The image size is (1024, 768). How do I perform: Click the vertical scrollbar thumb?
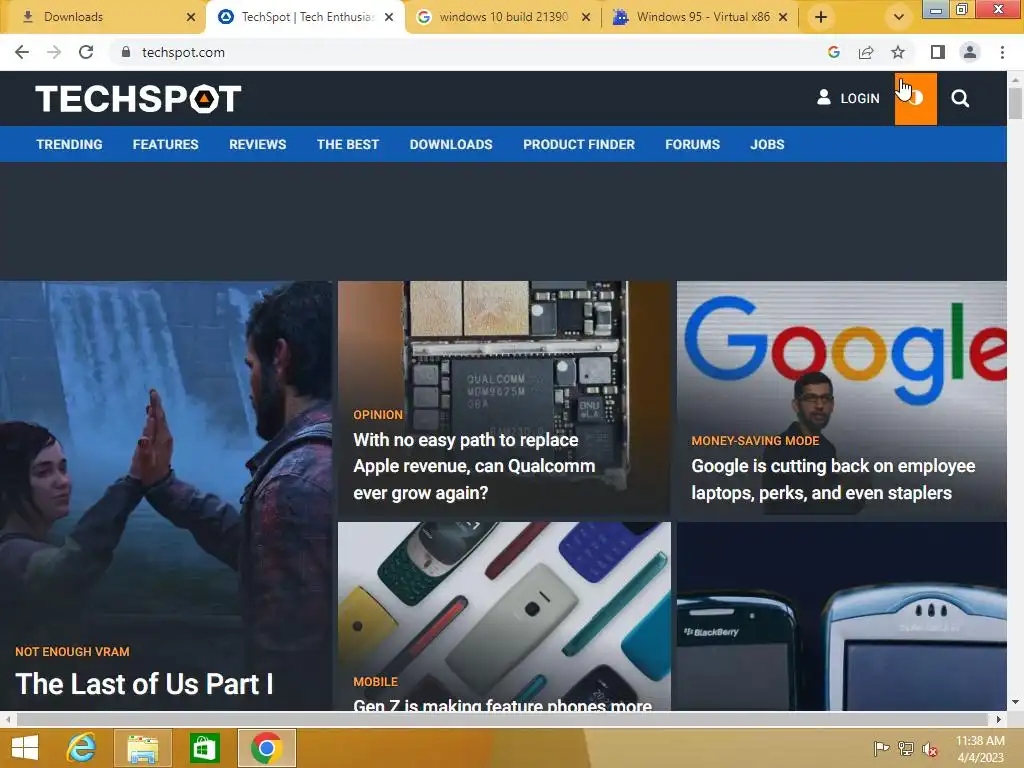tap(1015, 104)
